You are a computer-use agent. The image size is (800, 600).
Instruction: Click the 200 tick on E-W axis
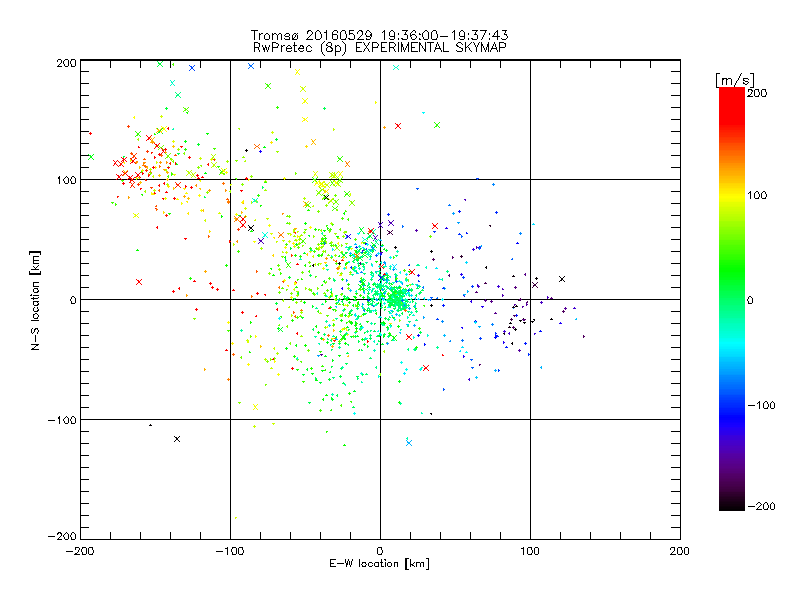tap(680, 551)
